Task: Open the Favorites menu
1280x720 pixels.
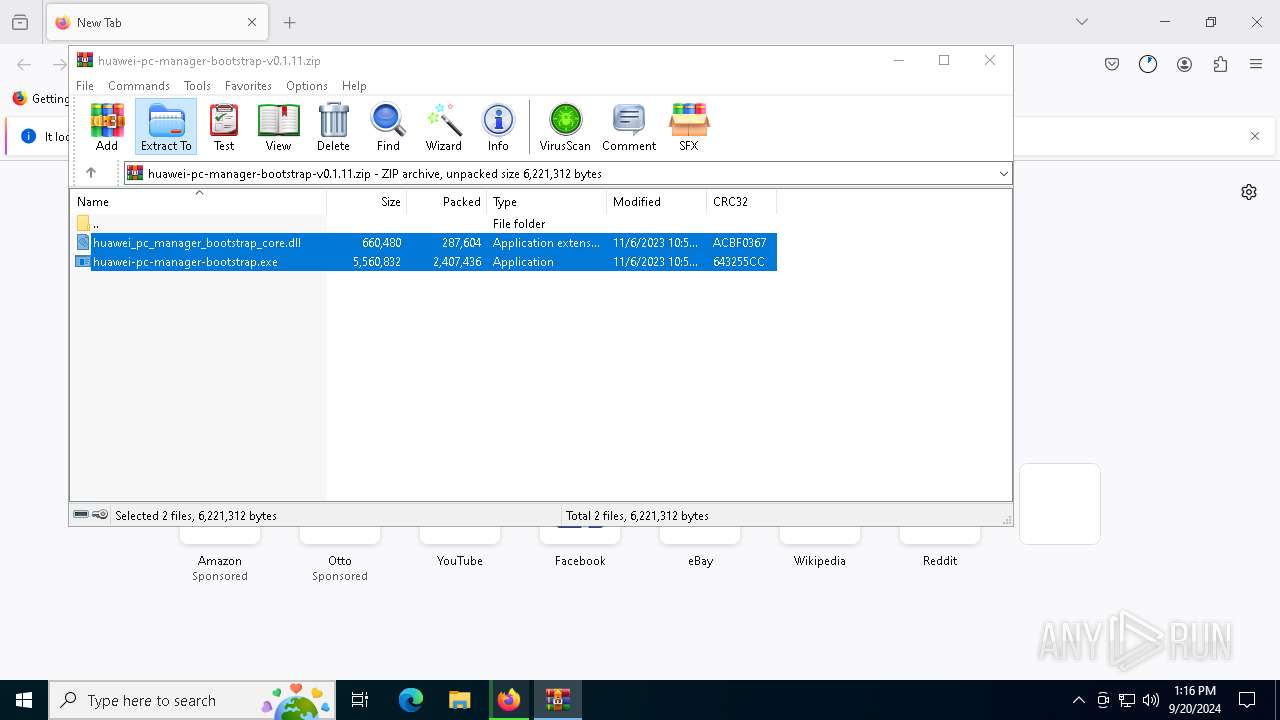Action: tap(248, 86)
